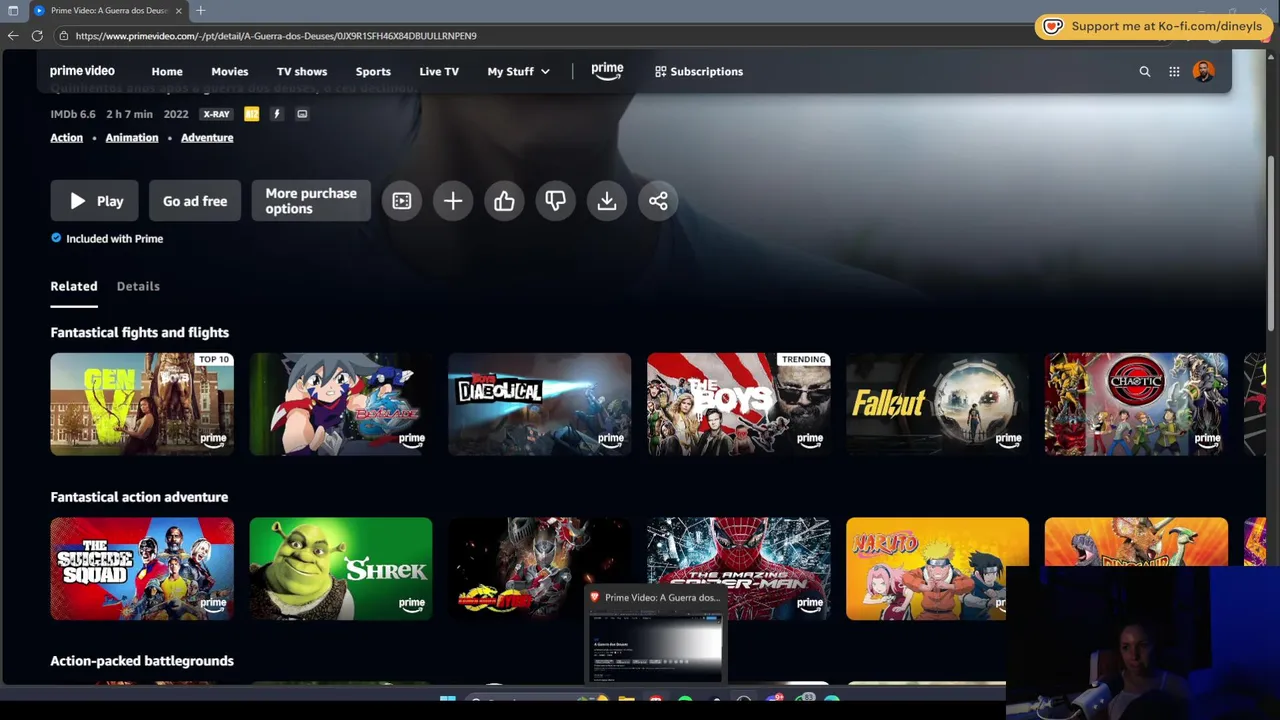Click the yellow age rating badge
The image size is (1280, 720).
pyautogui.click(x=252, y=114)
